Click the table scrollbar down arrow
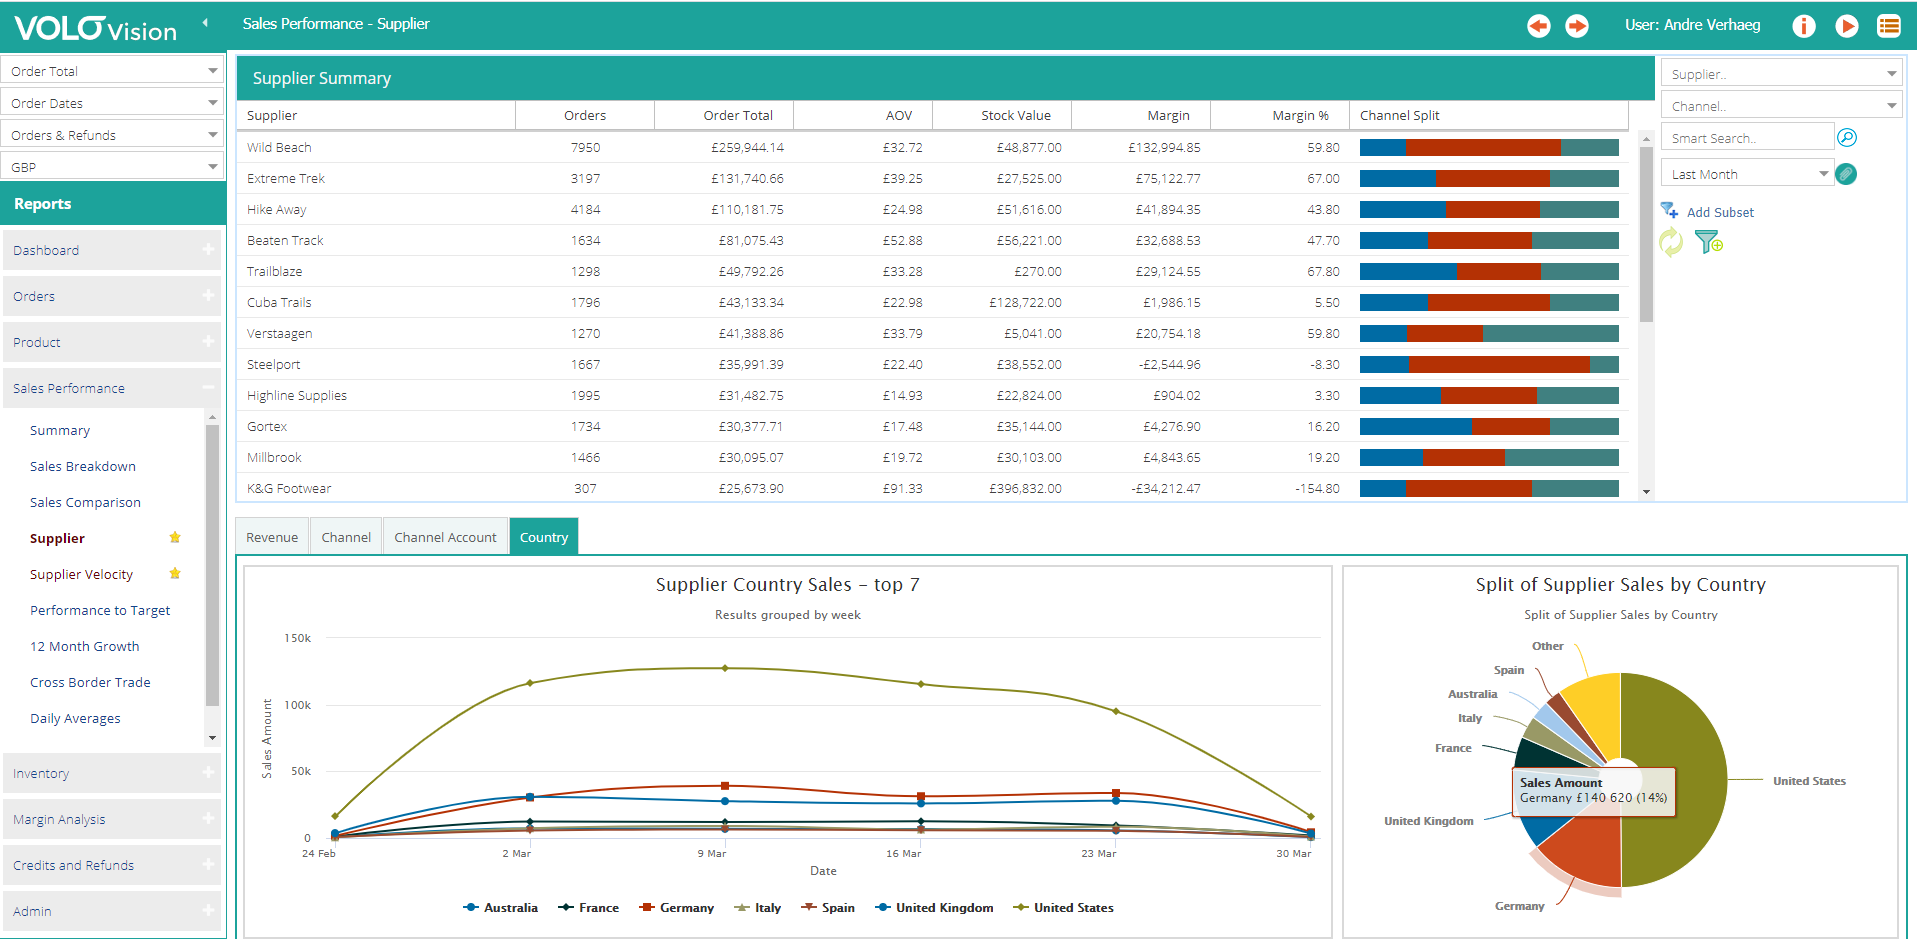 tap(1646, 492)
